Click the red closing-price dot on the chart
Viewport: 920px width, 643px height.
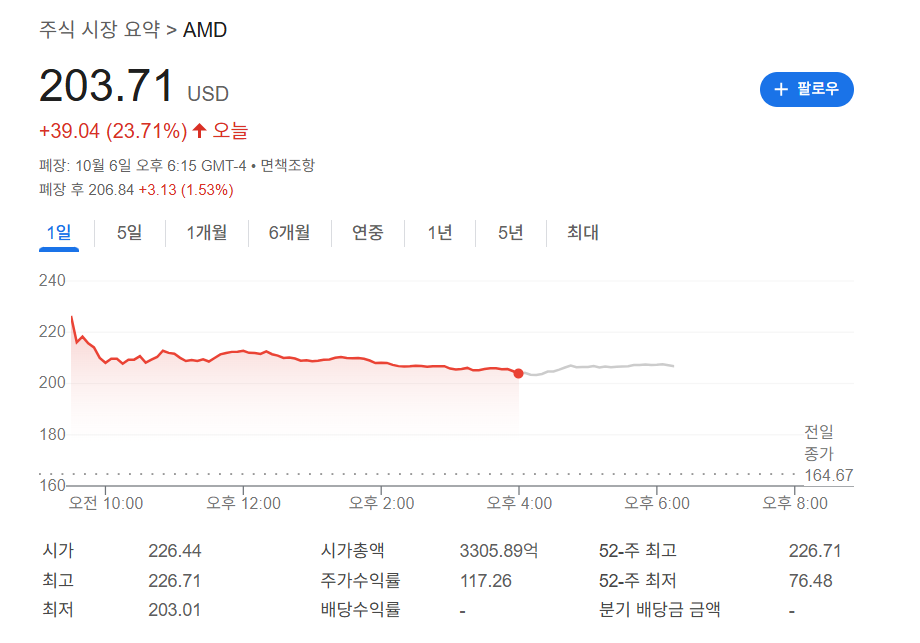(518, 373)
